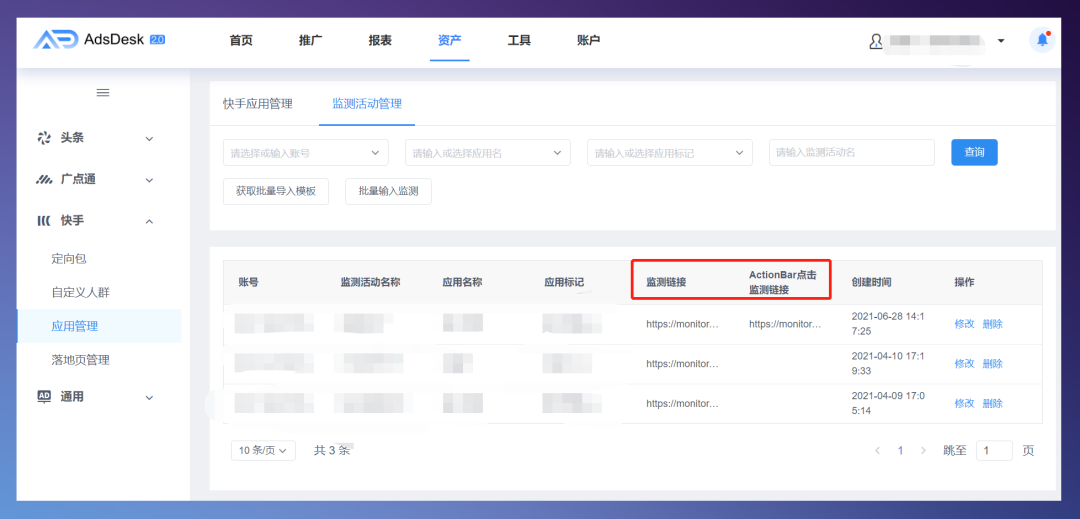Open the 请选择或输入账号 dropdown

[306, 153]
